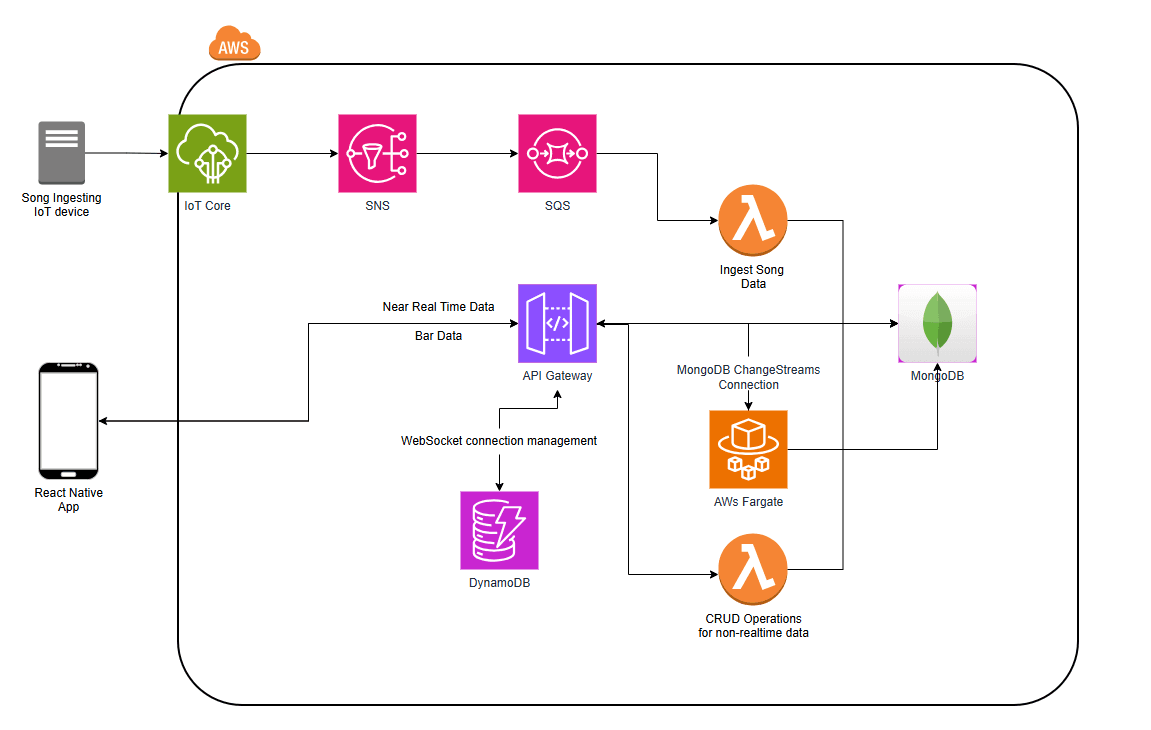Select the IoT Core icon
This screenshot has height=730, width=1151.
207,153
